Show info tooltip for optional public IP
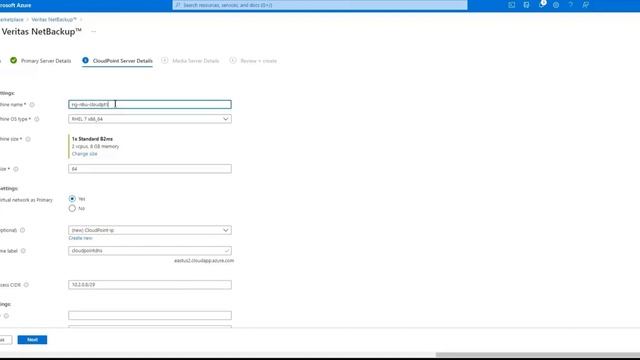Screen dimensions: 640x360 (x=22, y=230)
